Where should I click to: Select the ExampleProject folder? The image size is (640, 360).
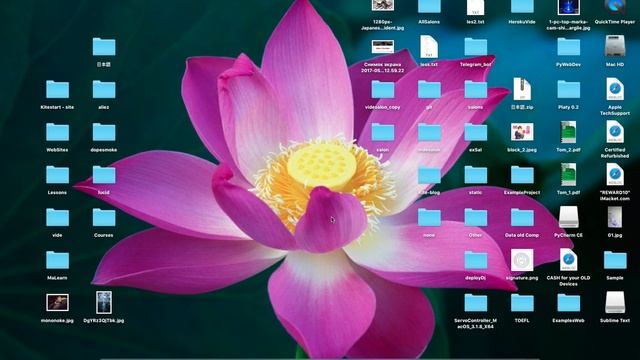(x=522, y=175)
